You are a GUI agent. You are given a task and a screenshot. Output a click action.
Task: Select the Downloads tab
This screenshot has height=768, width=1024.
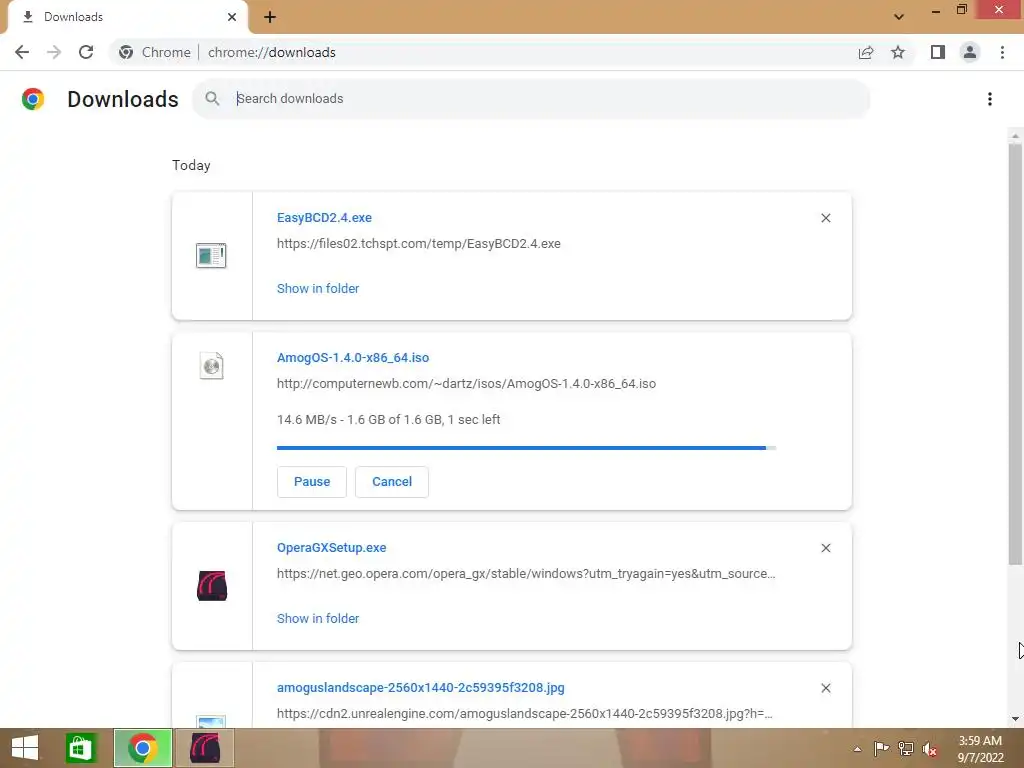[127, 17]
